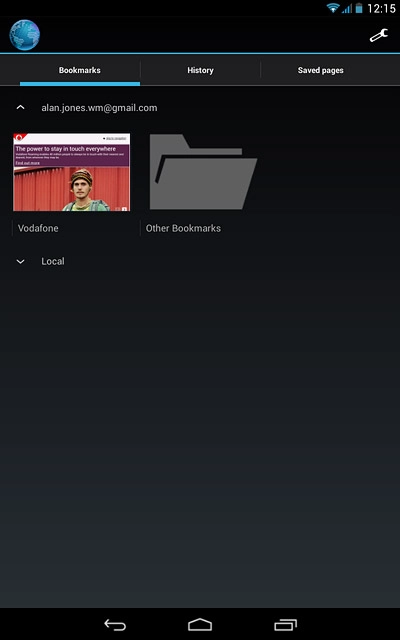Image resolution: width=400 pixels, height=640 pixels.
Task: Tap the Local section header text
Action: coord(53,261)
